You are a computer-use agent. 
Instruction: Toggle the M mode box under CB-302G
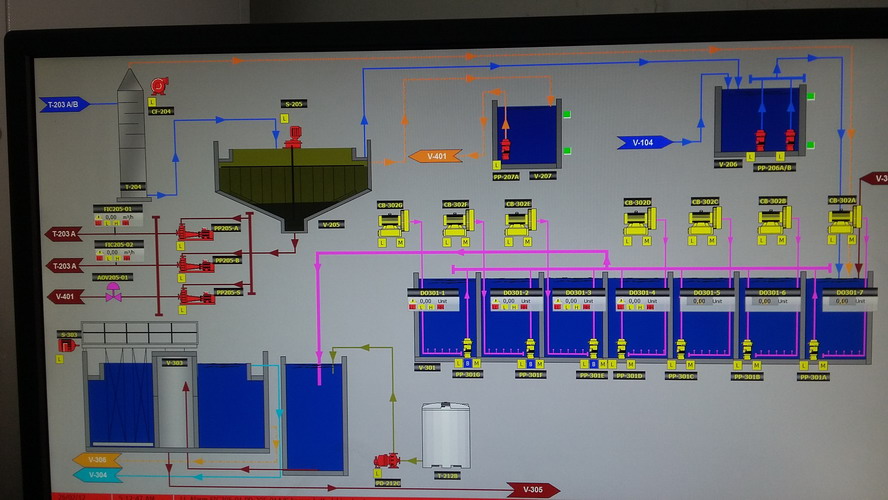tap(400, 243)
